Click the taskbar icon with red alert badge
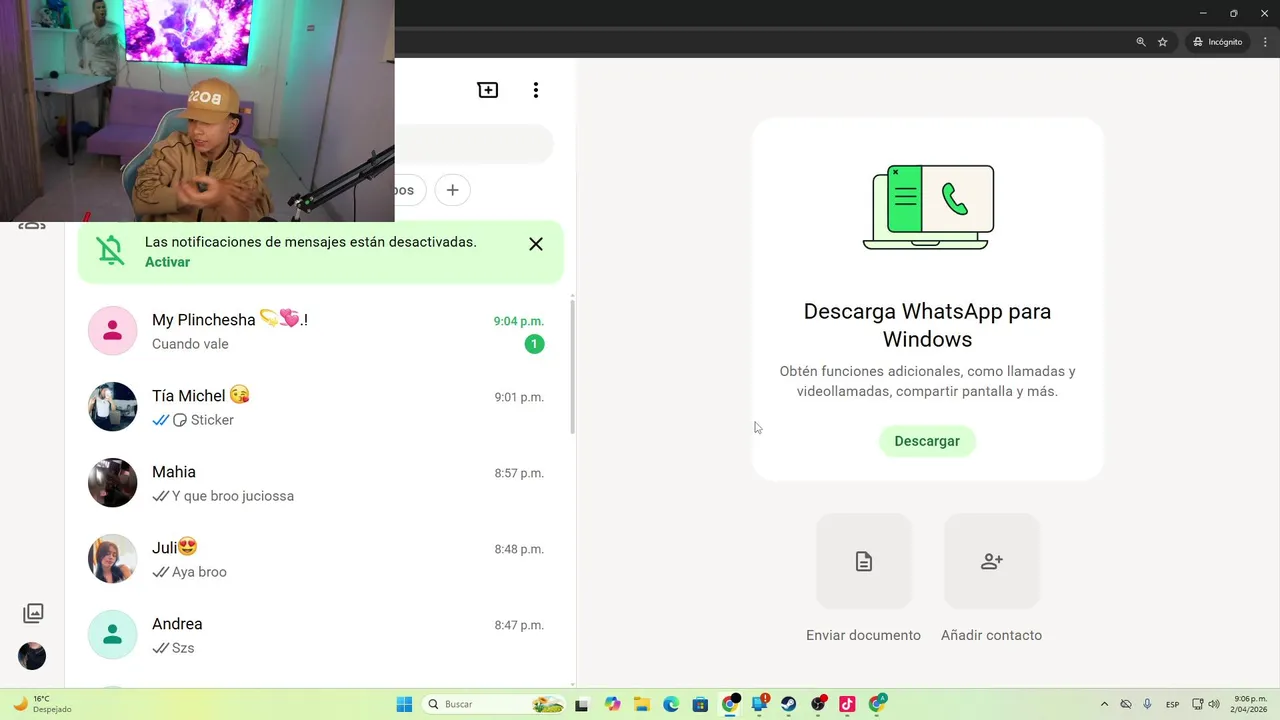Screen dimensions: 1280x720 pyautogui.click(x=760, y=704)
